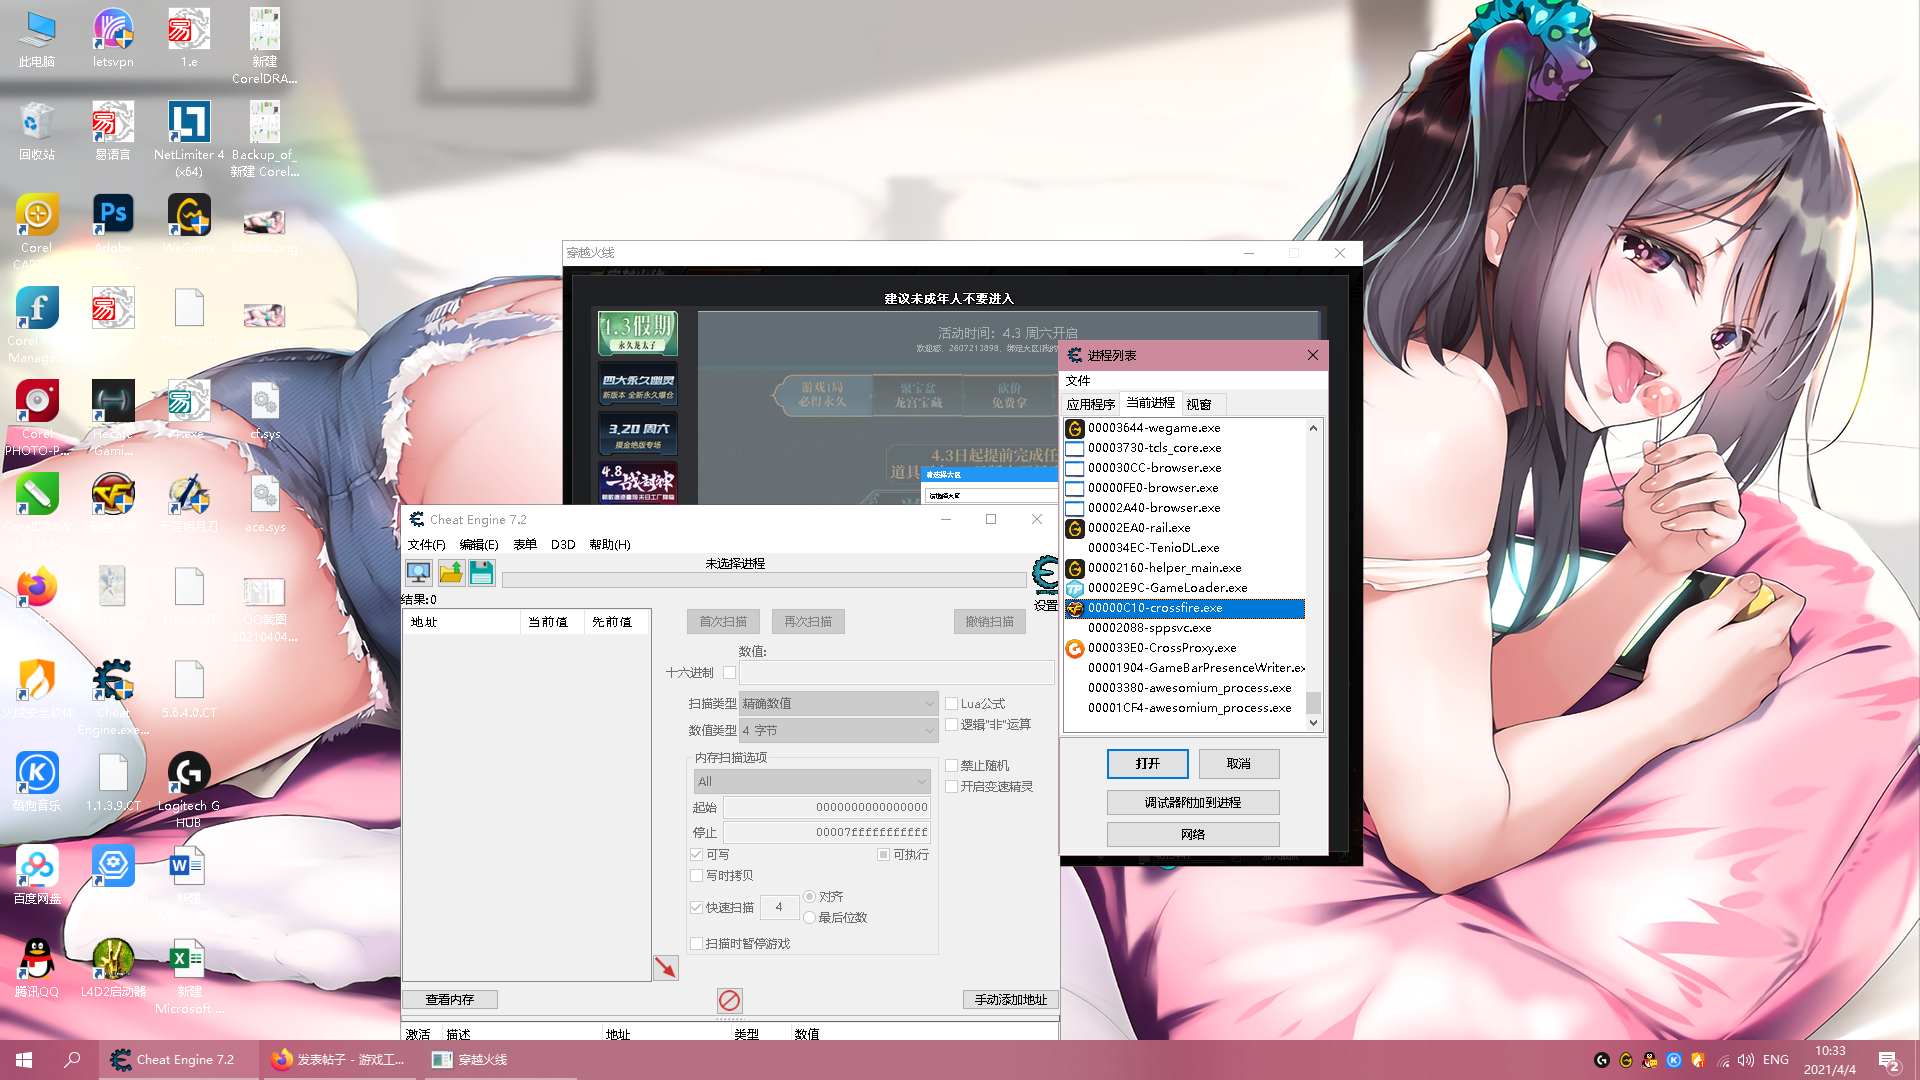Click the save floppy disk icon
Image resolution: width=1920 pixels, height=1080 pixels.
(x=481, y=573)
